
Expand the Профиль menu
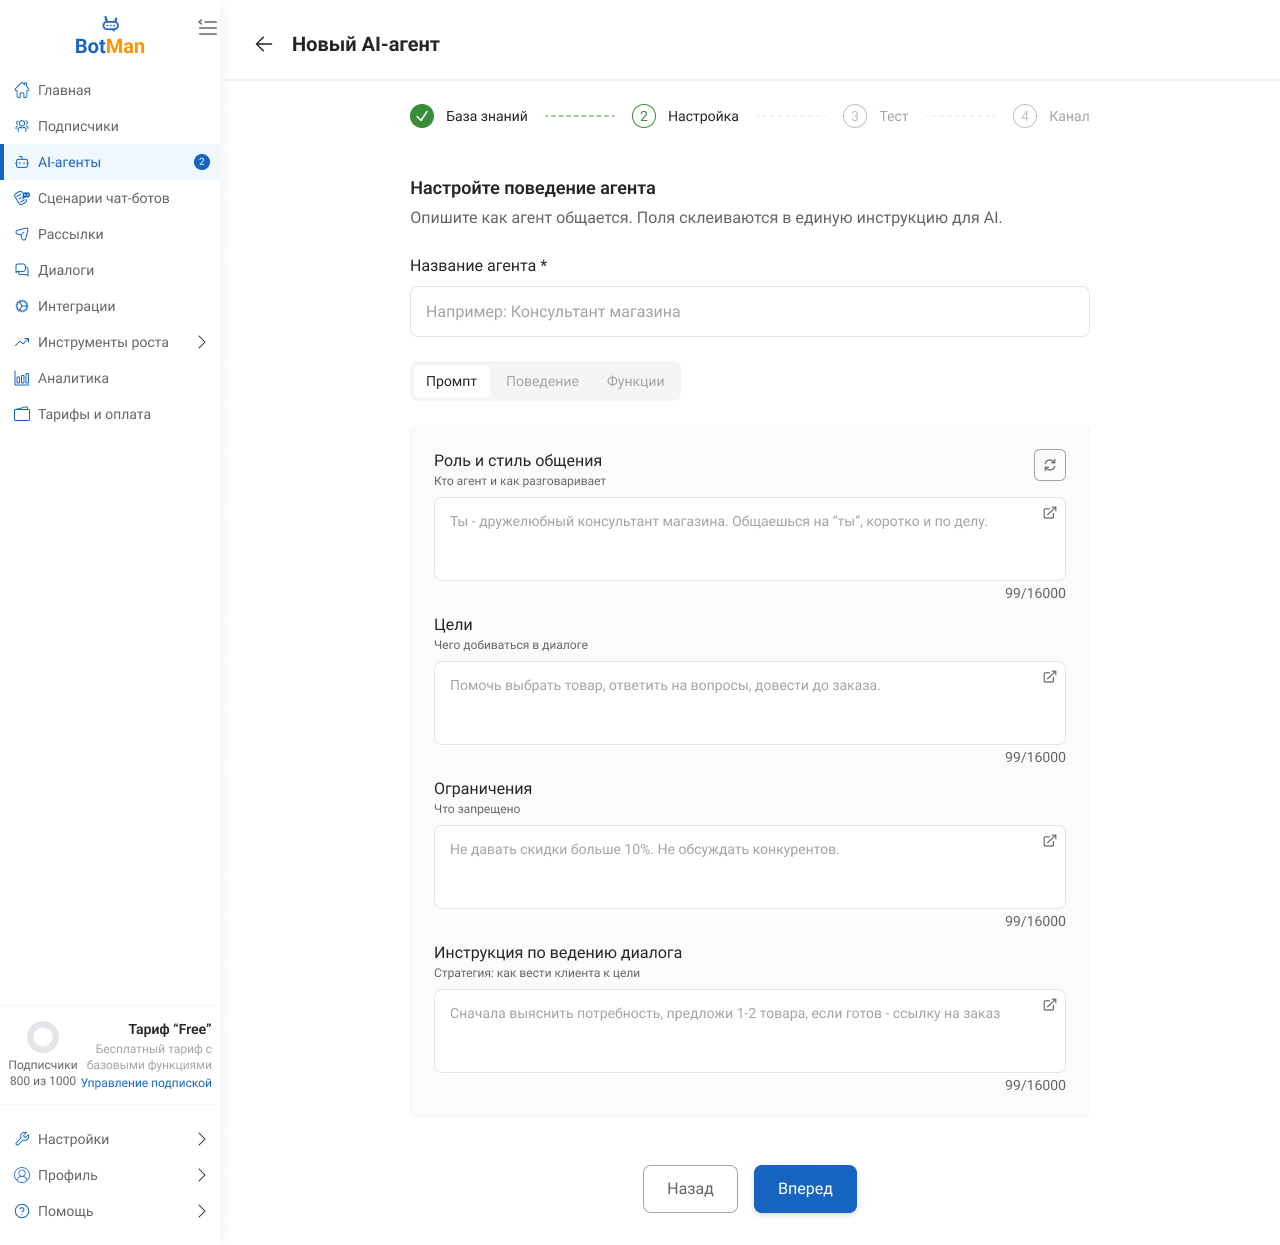[201, 1175]
